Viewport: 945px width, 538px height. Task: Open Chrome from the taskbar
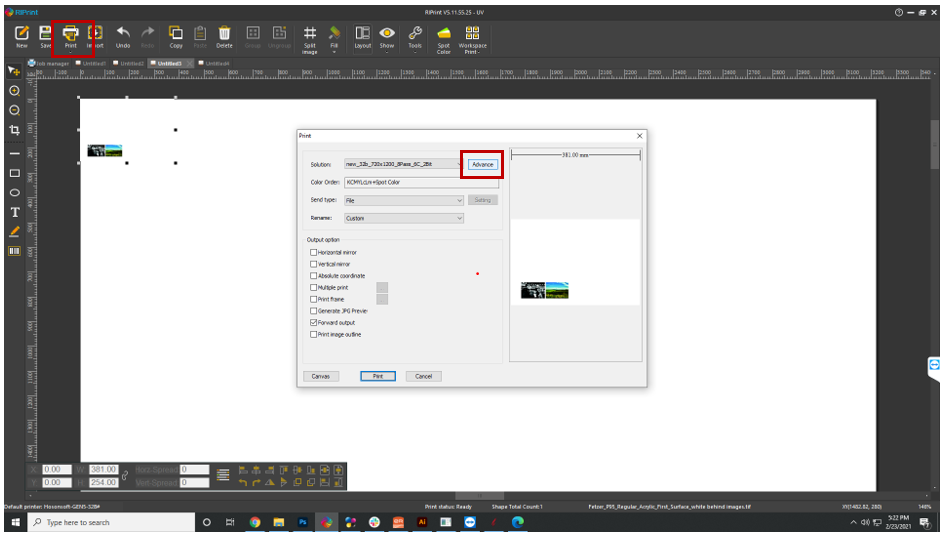coord(255,522)
